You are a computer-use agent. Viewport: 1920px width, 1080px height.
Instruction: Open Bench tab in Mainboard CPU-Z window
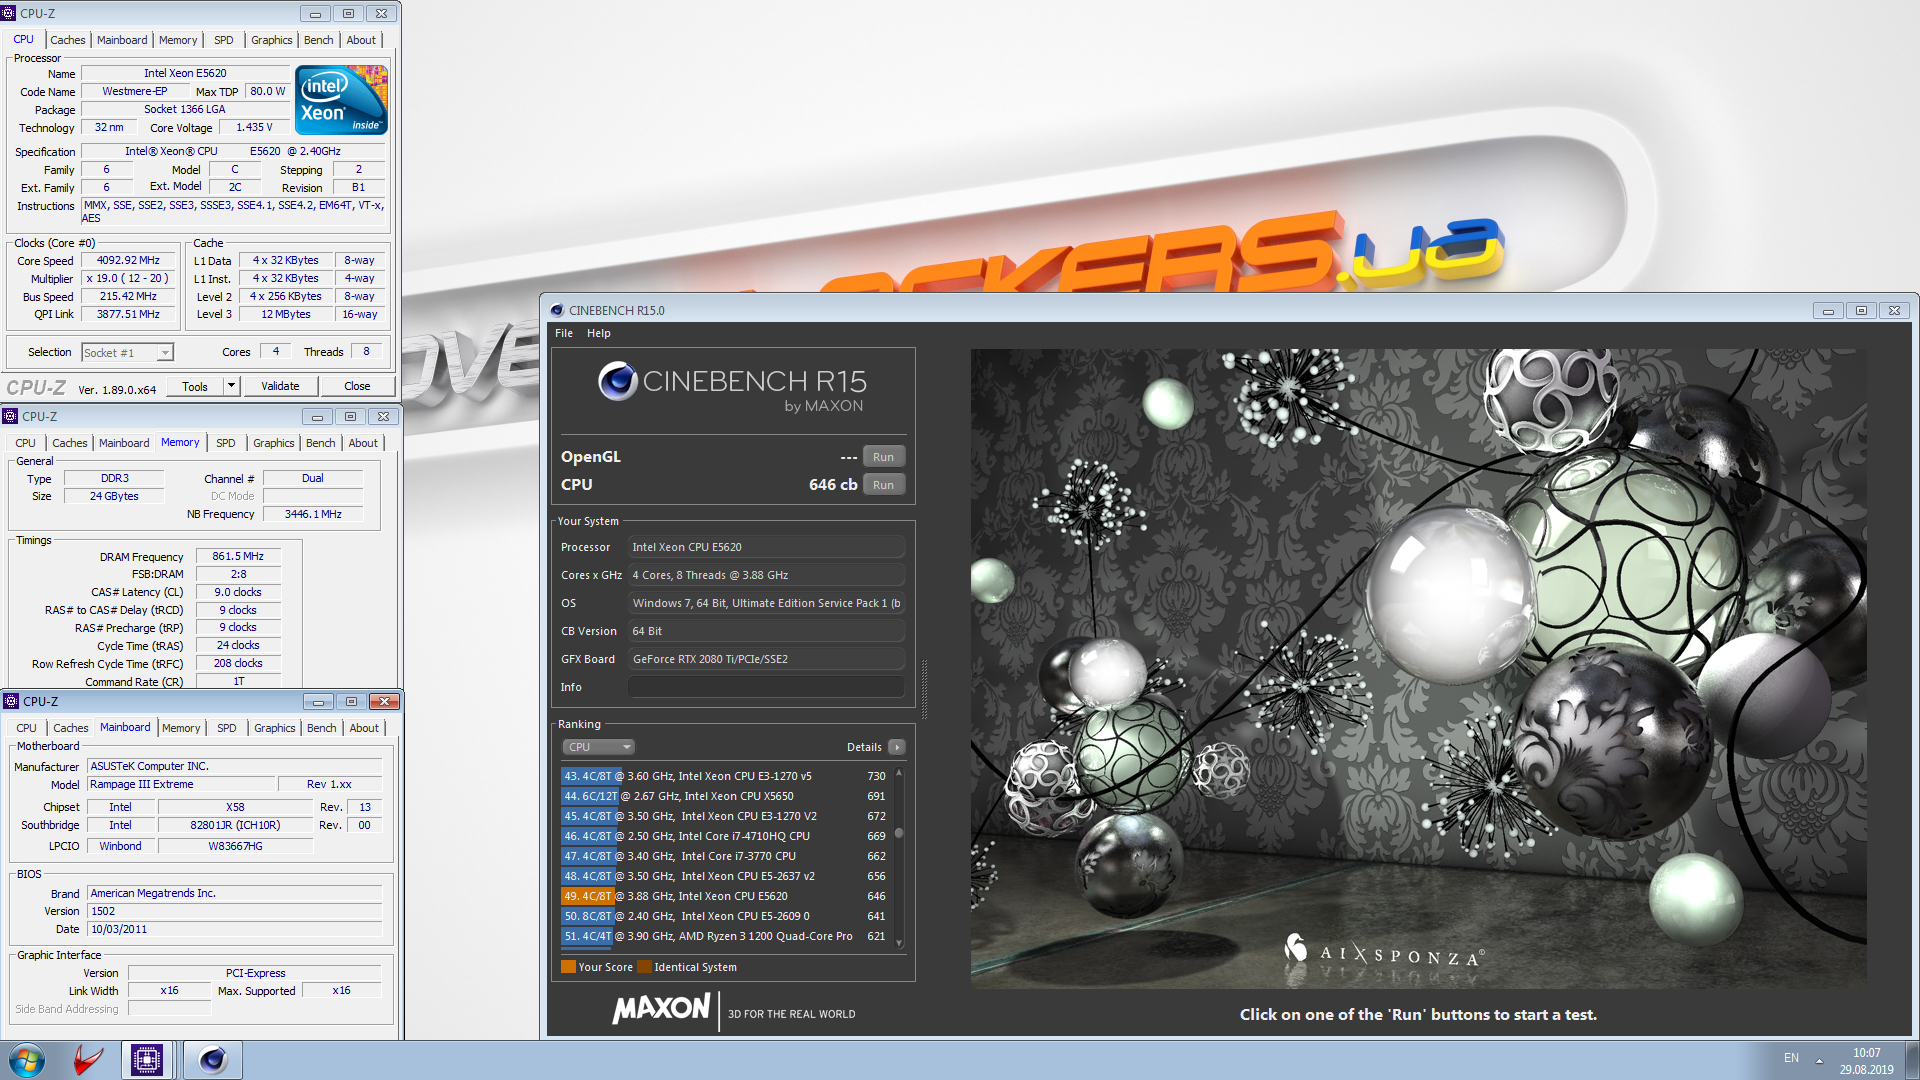pyautogui.click(x=321, y=728)
